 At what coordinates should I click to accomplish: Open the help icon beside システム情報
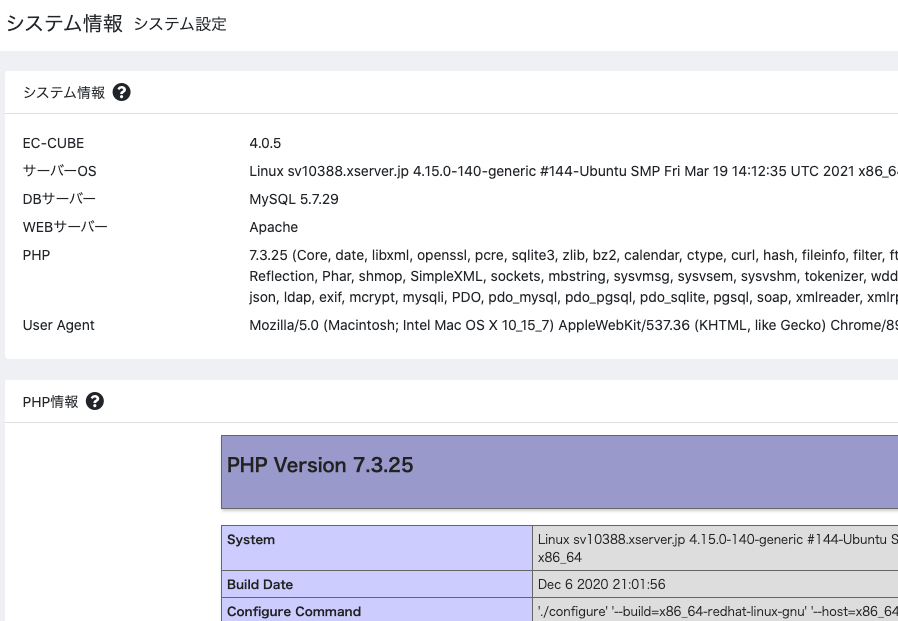121,92
